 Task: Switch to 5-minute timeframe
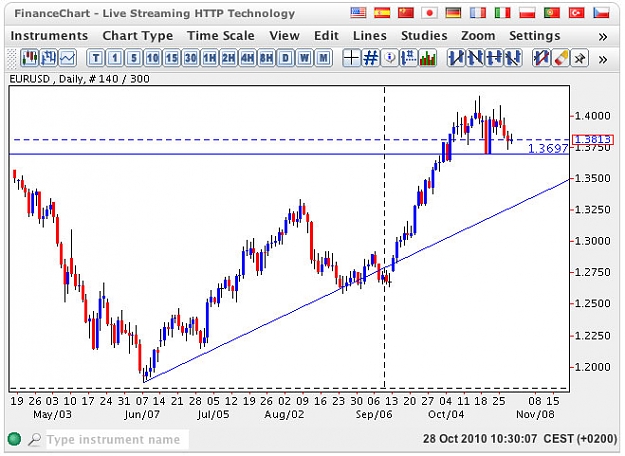click(x=134, y=58)
